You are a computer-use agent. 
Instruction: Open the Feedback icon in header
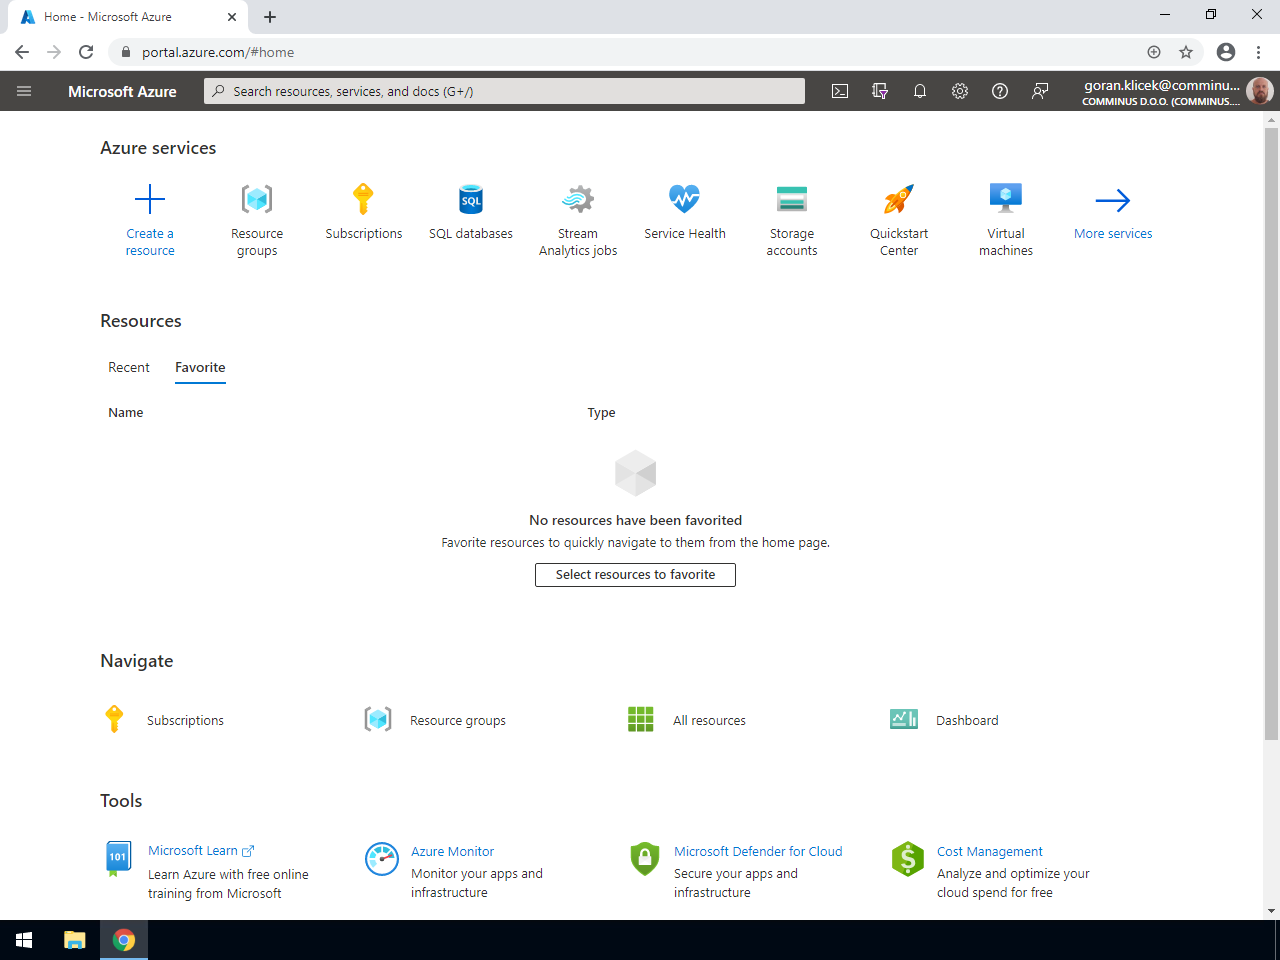pyautogui.click(x=1040, y=91)
